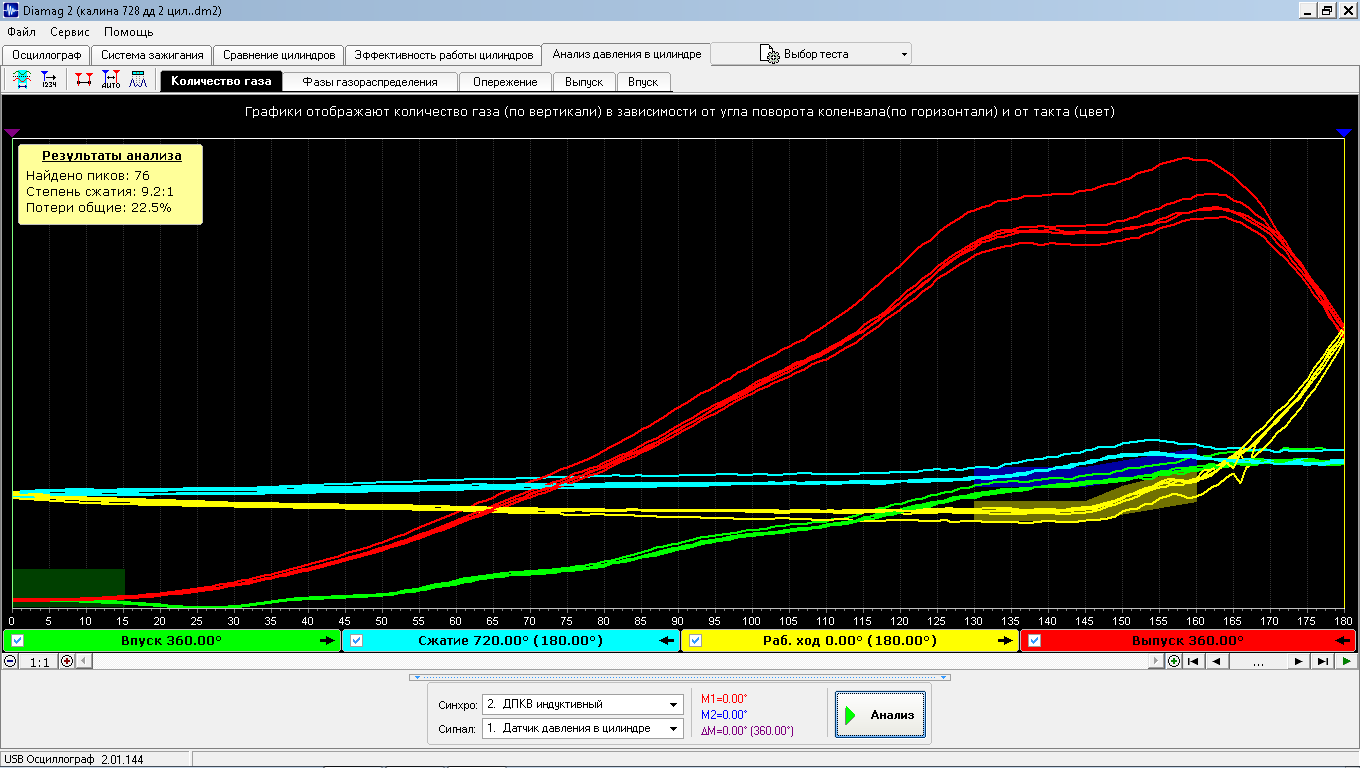Click the Анализ button
Image resolution: width=1360 pixels, height=768 pixels.
pyautogui.click(x=880, y=715)
